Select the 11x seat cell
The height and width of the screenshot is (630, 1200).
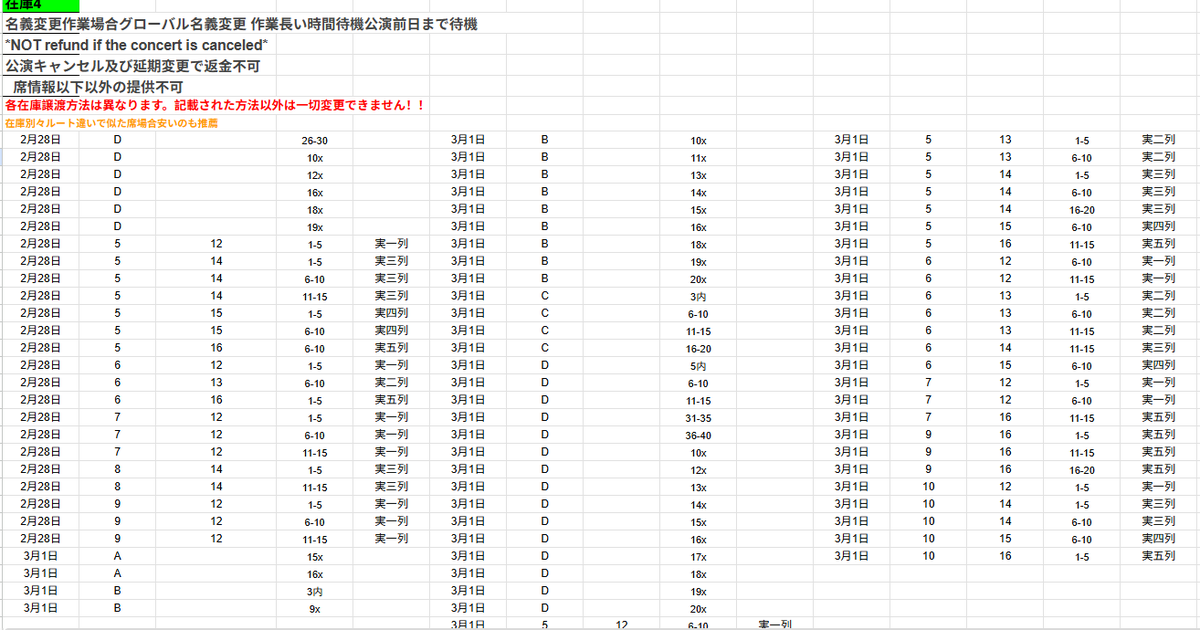(x=698, y=158)
